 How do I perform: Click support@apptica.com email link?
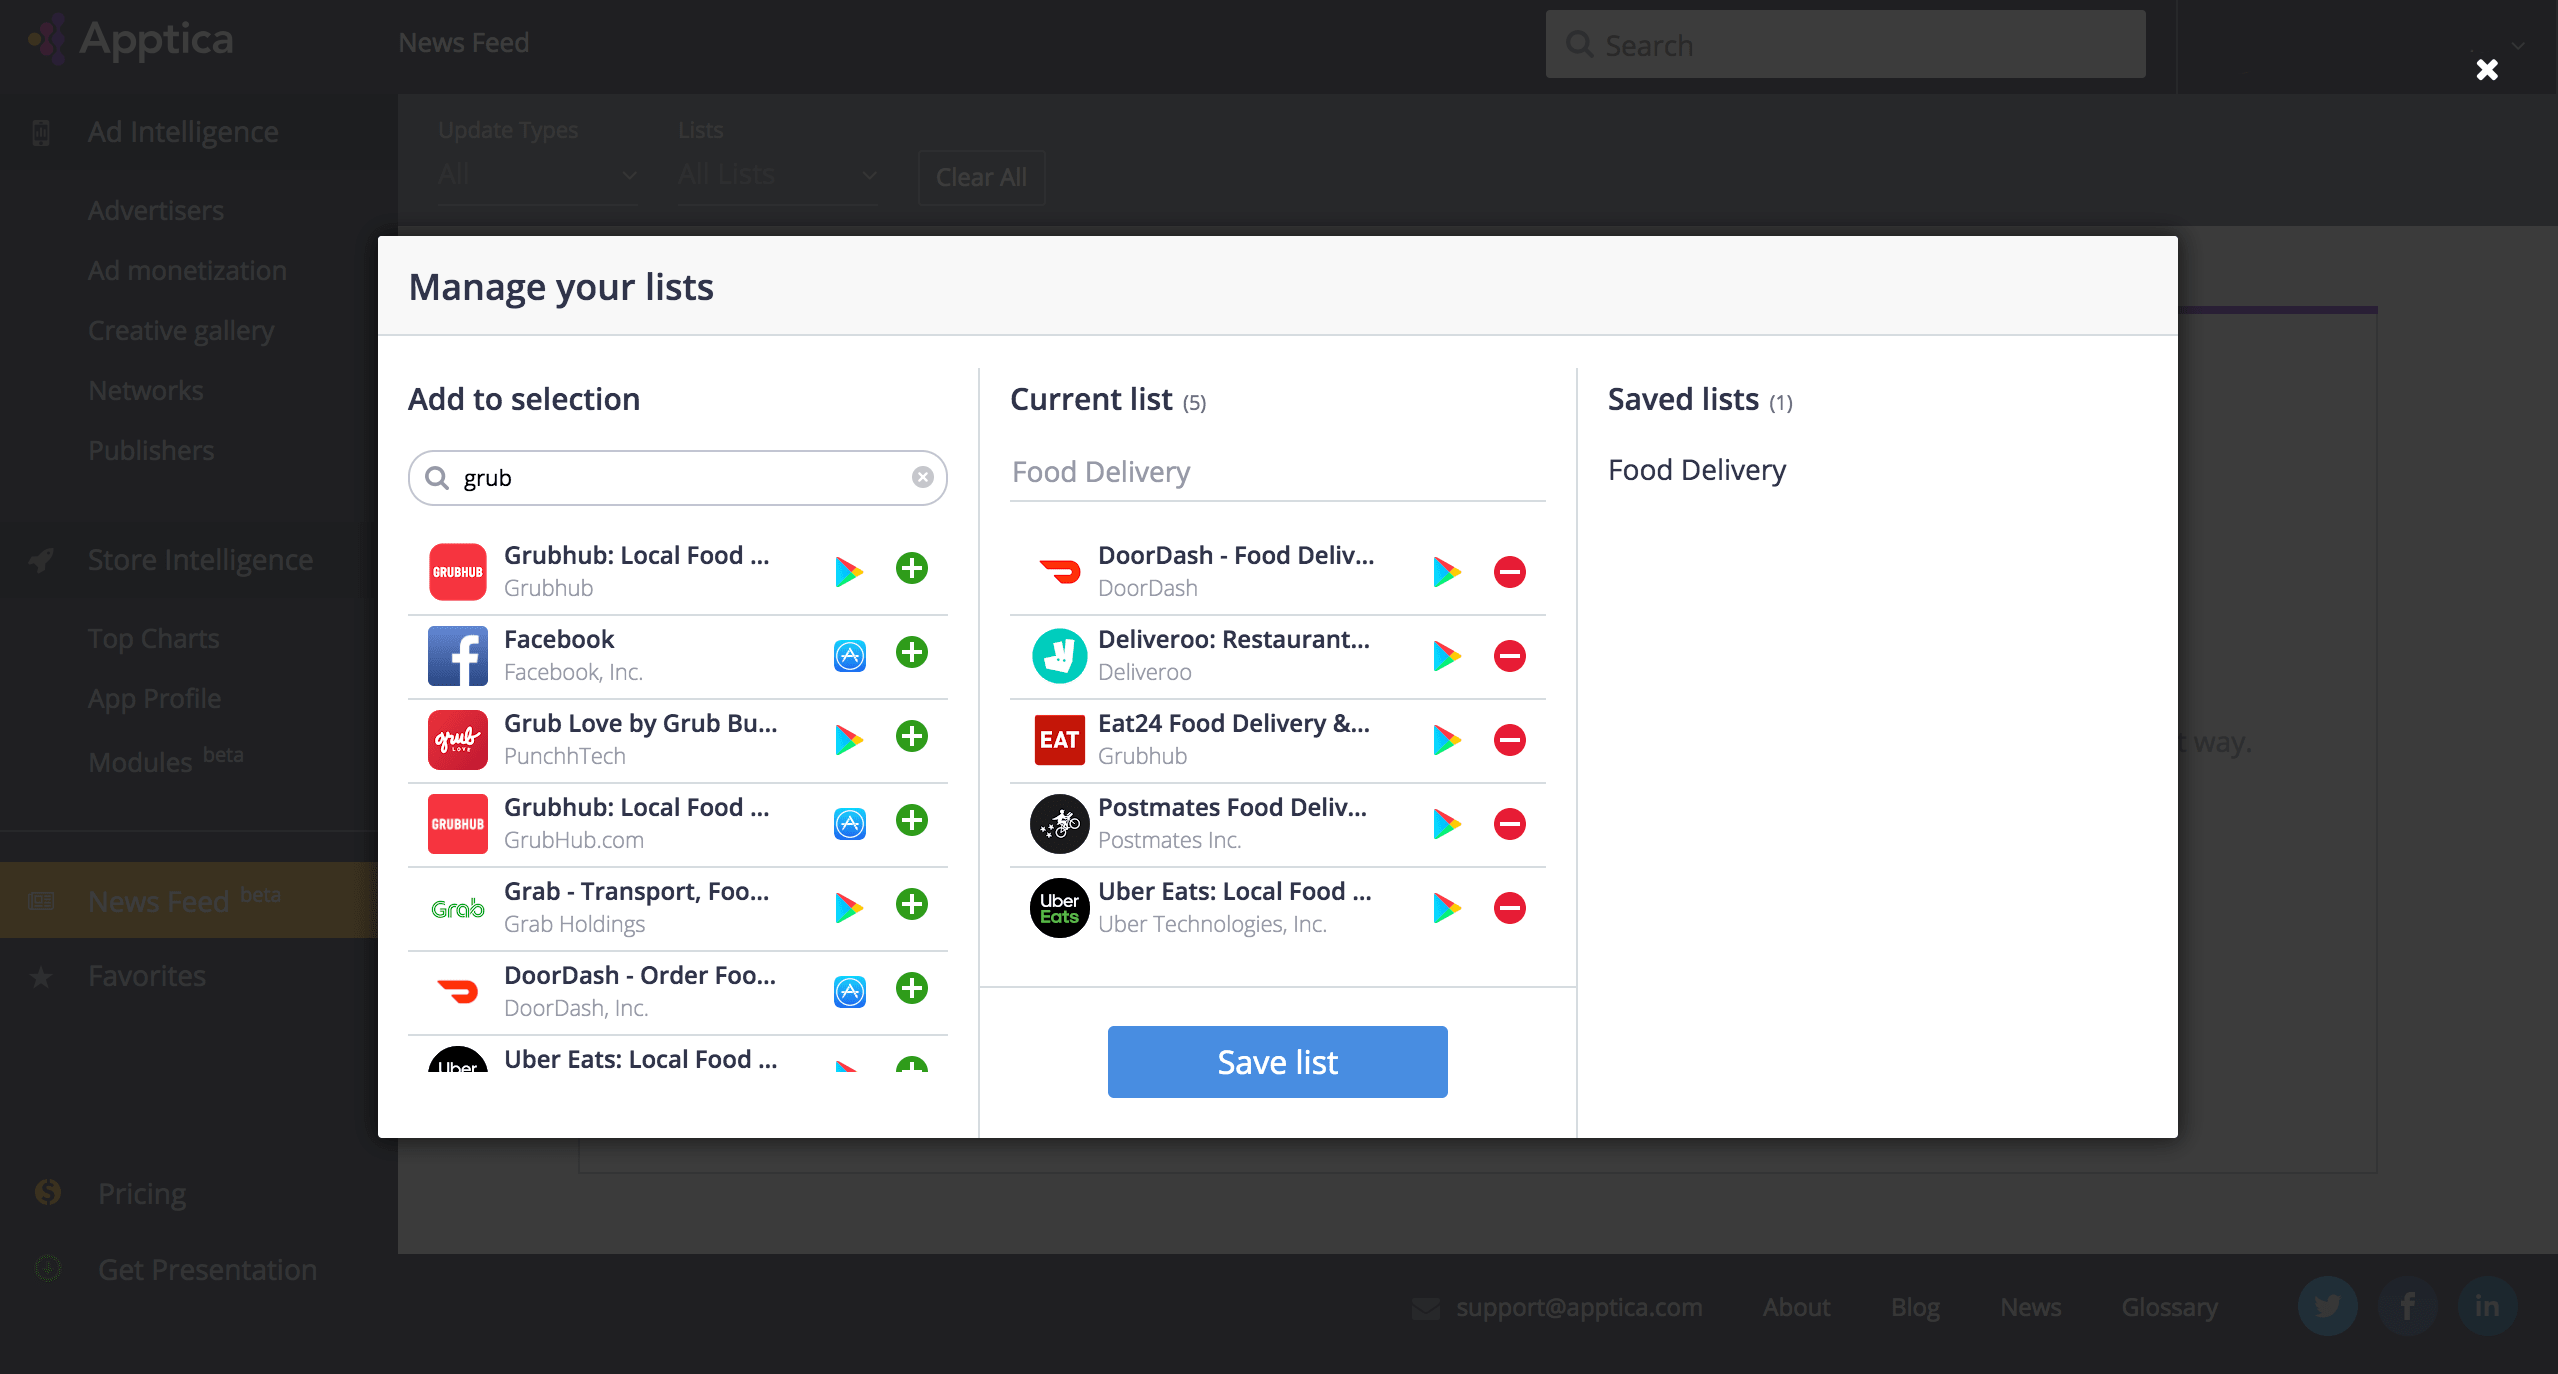[1579, 1307]
